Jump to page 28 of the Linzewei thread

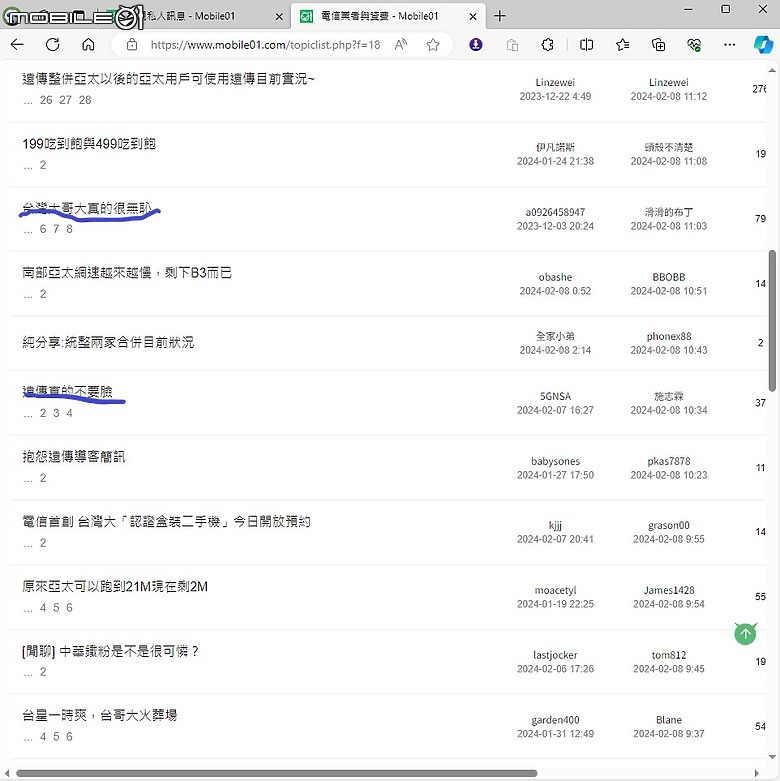85,100
